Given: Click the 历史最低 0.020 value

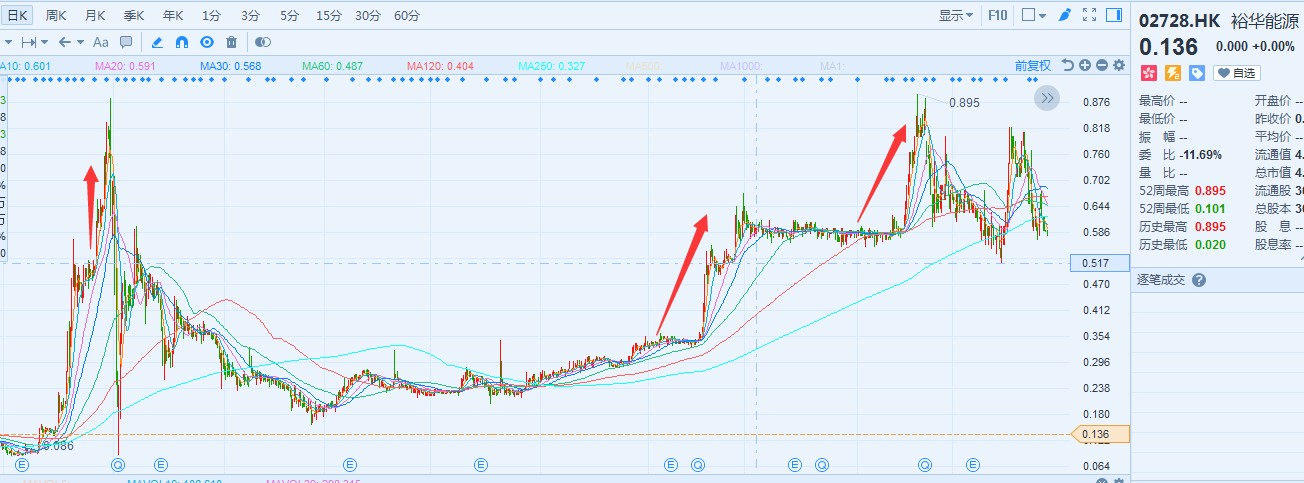Looking at the screenshot, I should 1211,244.
